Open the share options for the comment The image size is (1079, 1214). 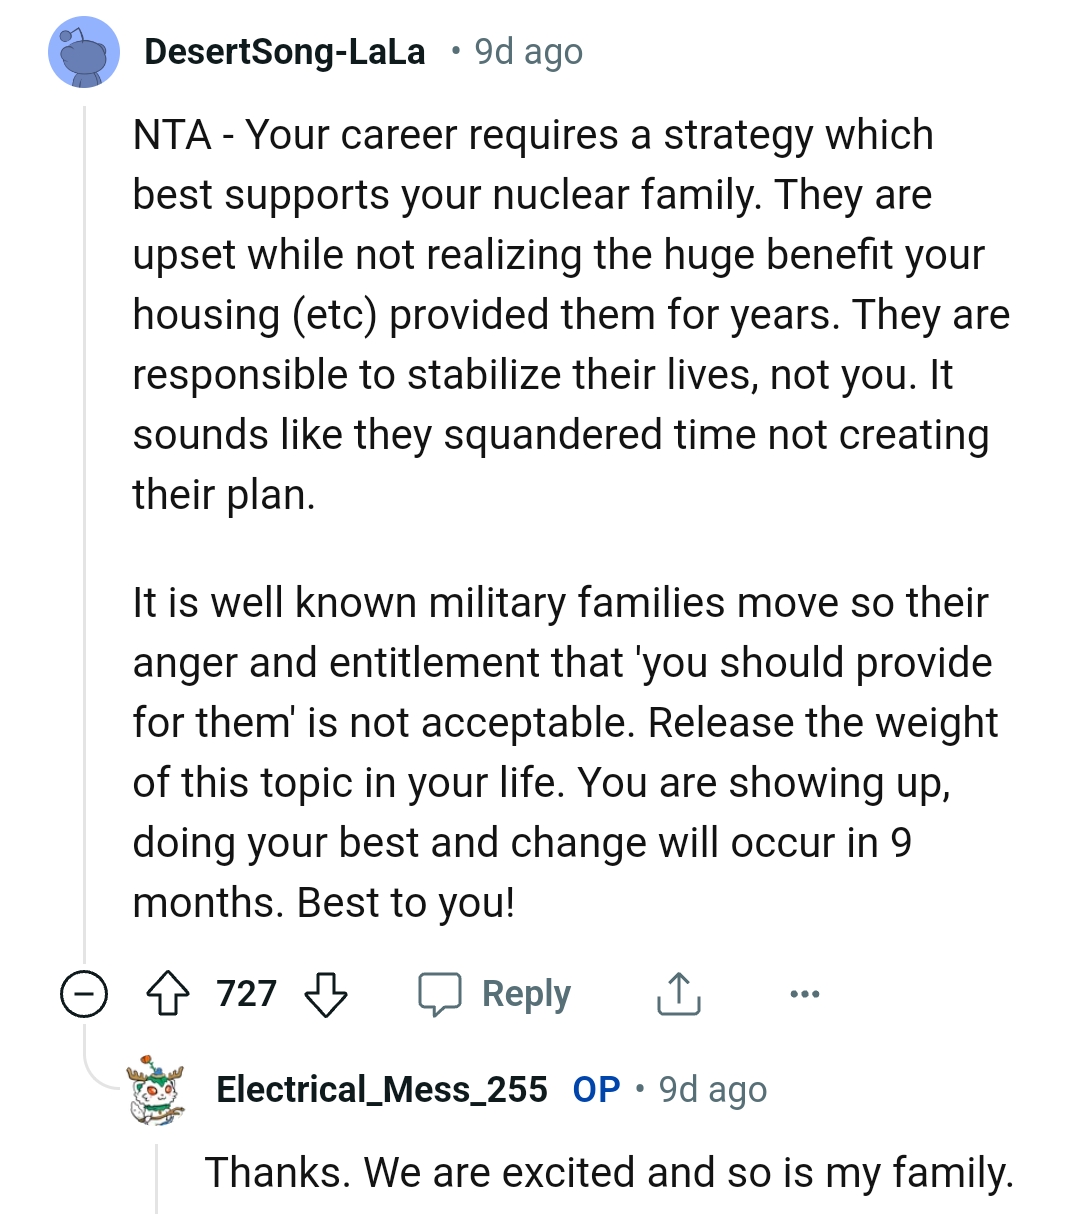(678, 993)
